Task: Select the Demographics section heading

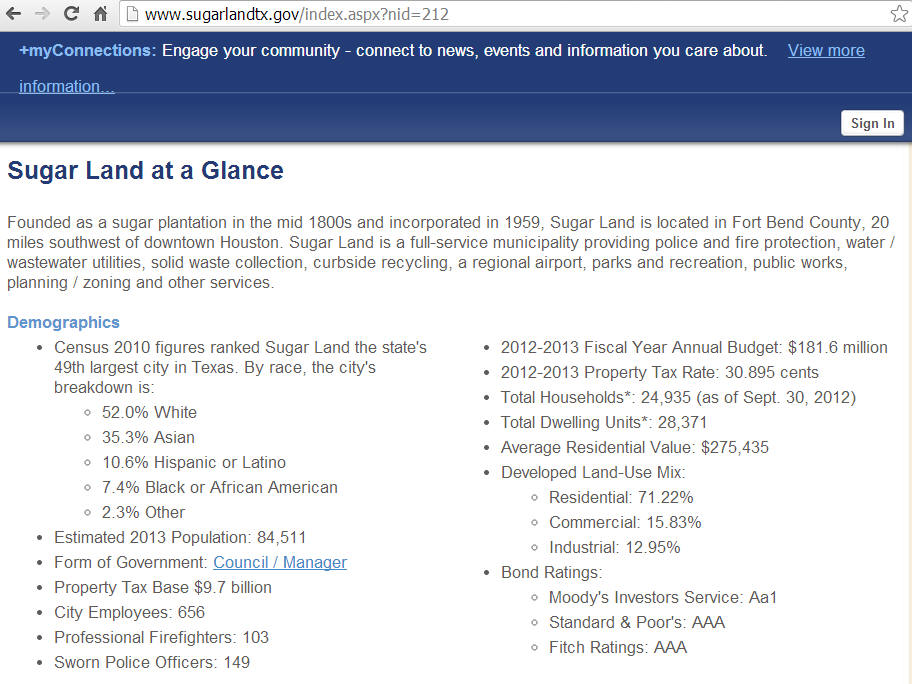Action: (63, 322)
